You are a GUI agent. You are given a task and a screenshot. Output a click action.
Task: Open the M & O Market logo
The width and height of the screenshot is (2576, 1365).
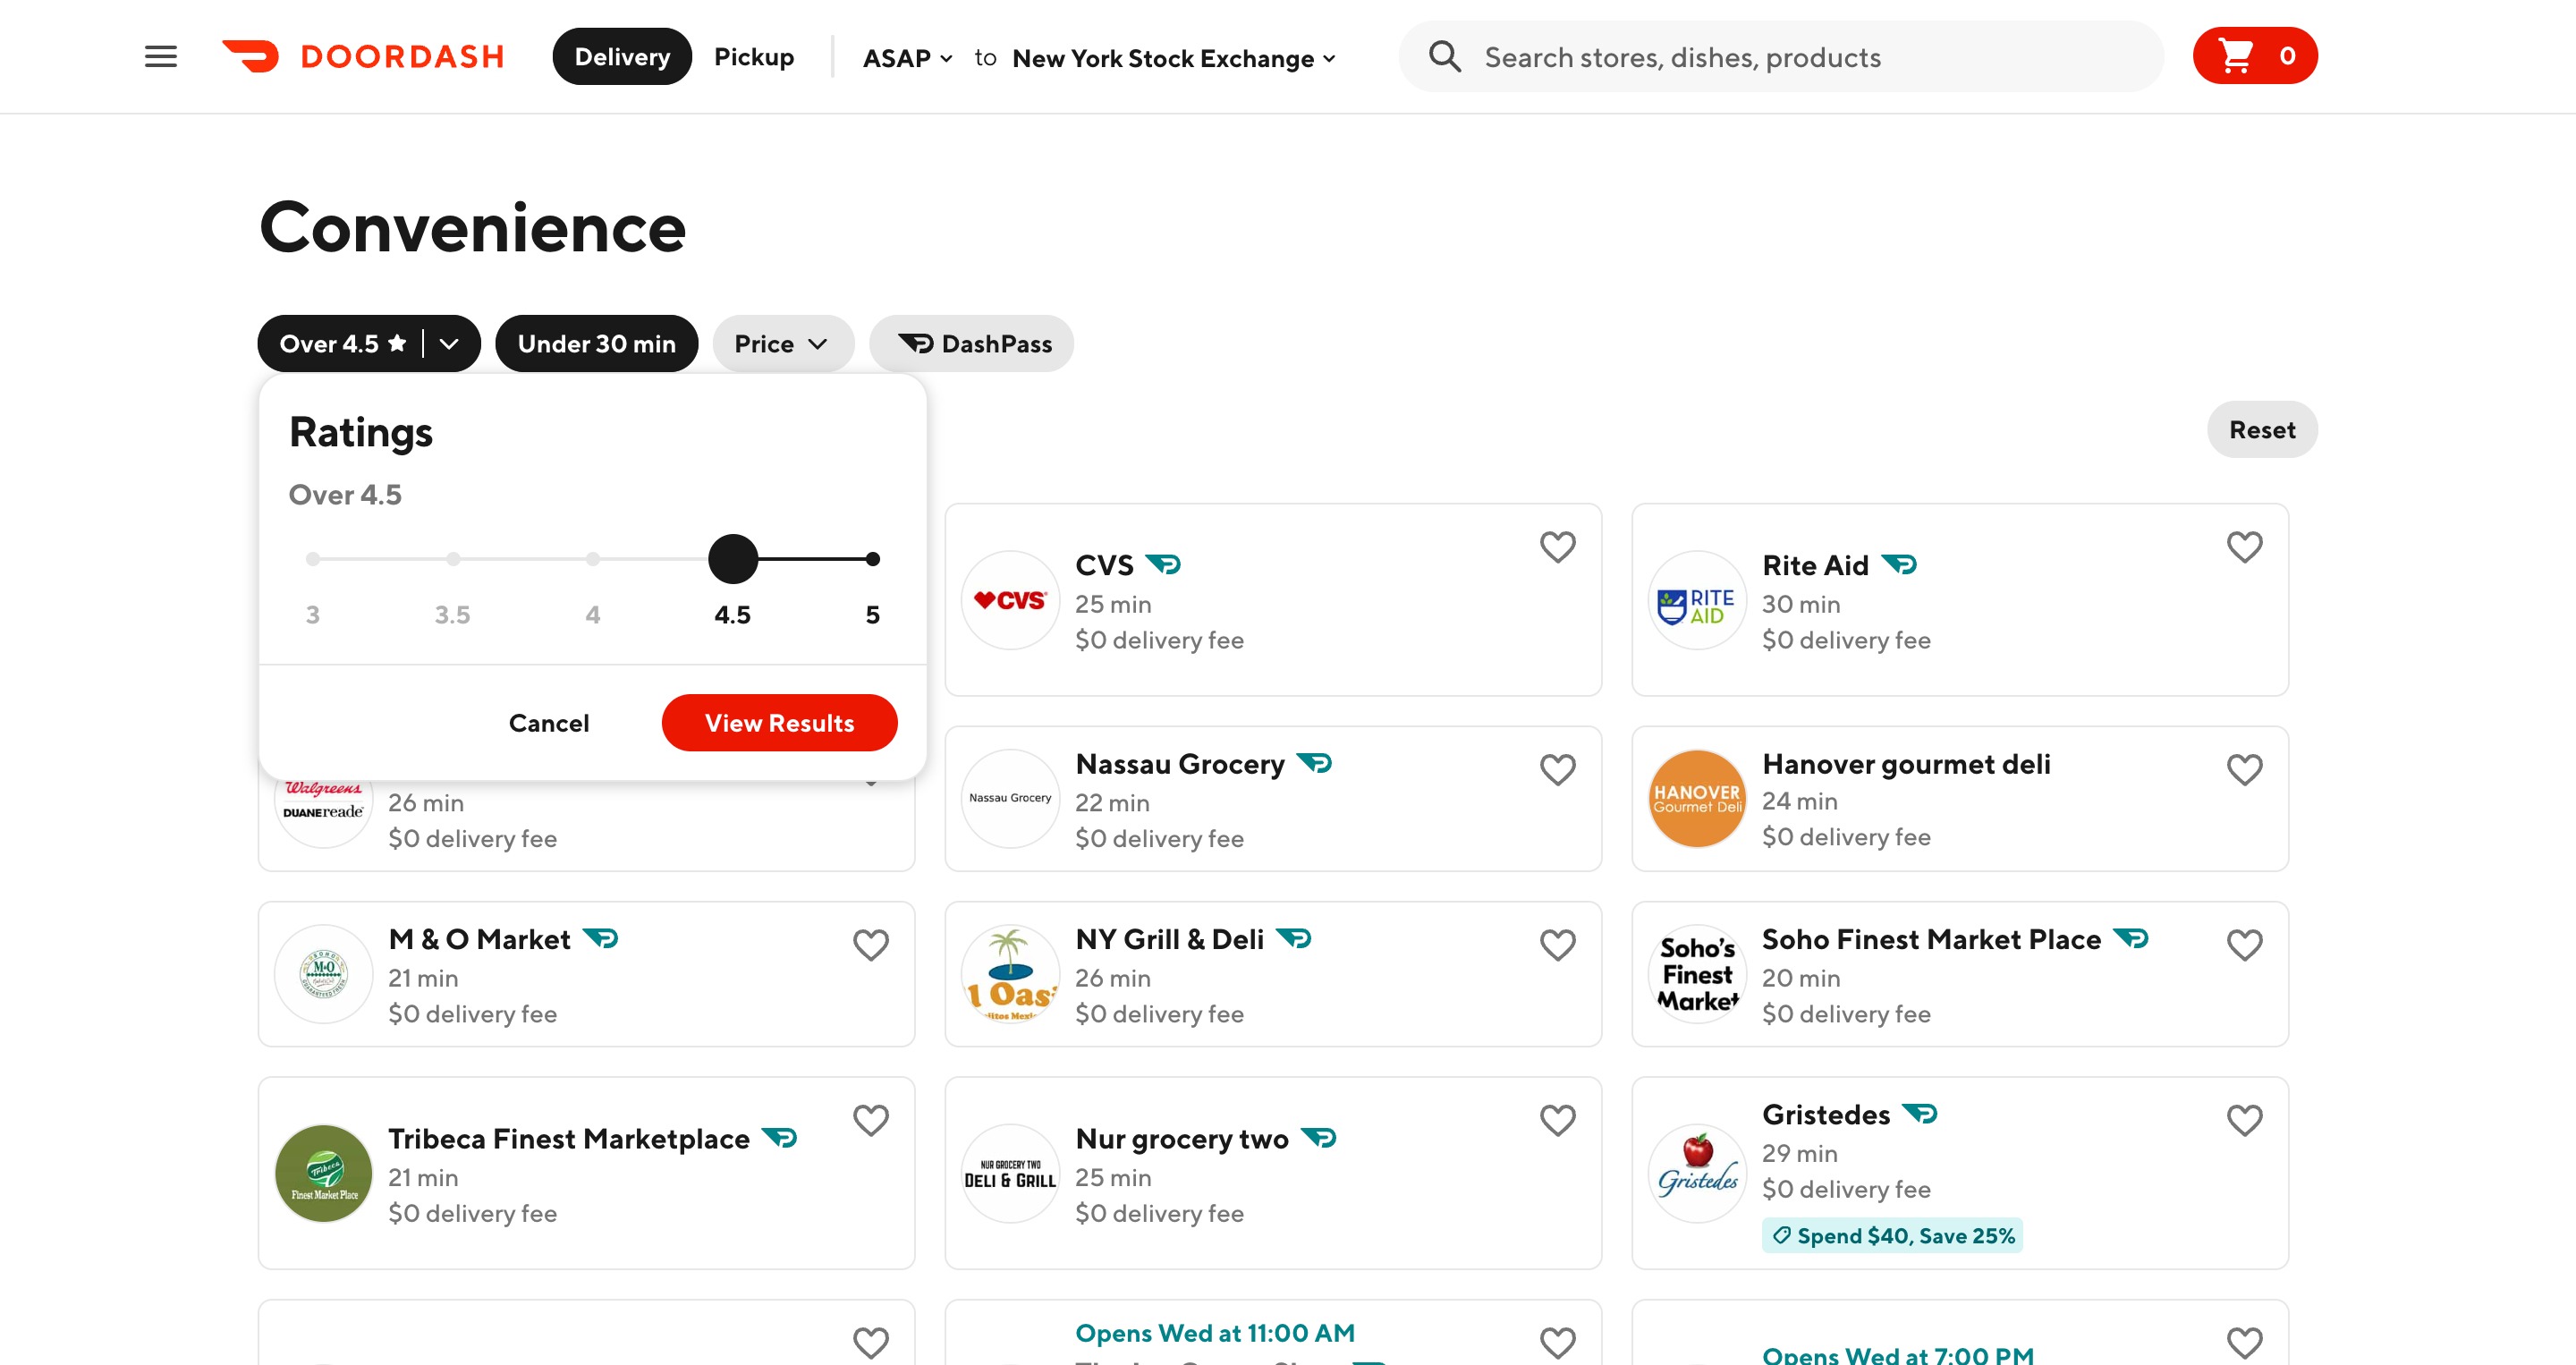(323, 974)
